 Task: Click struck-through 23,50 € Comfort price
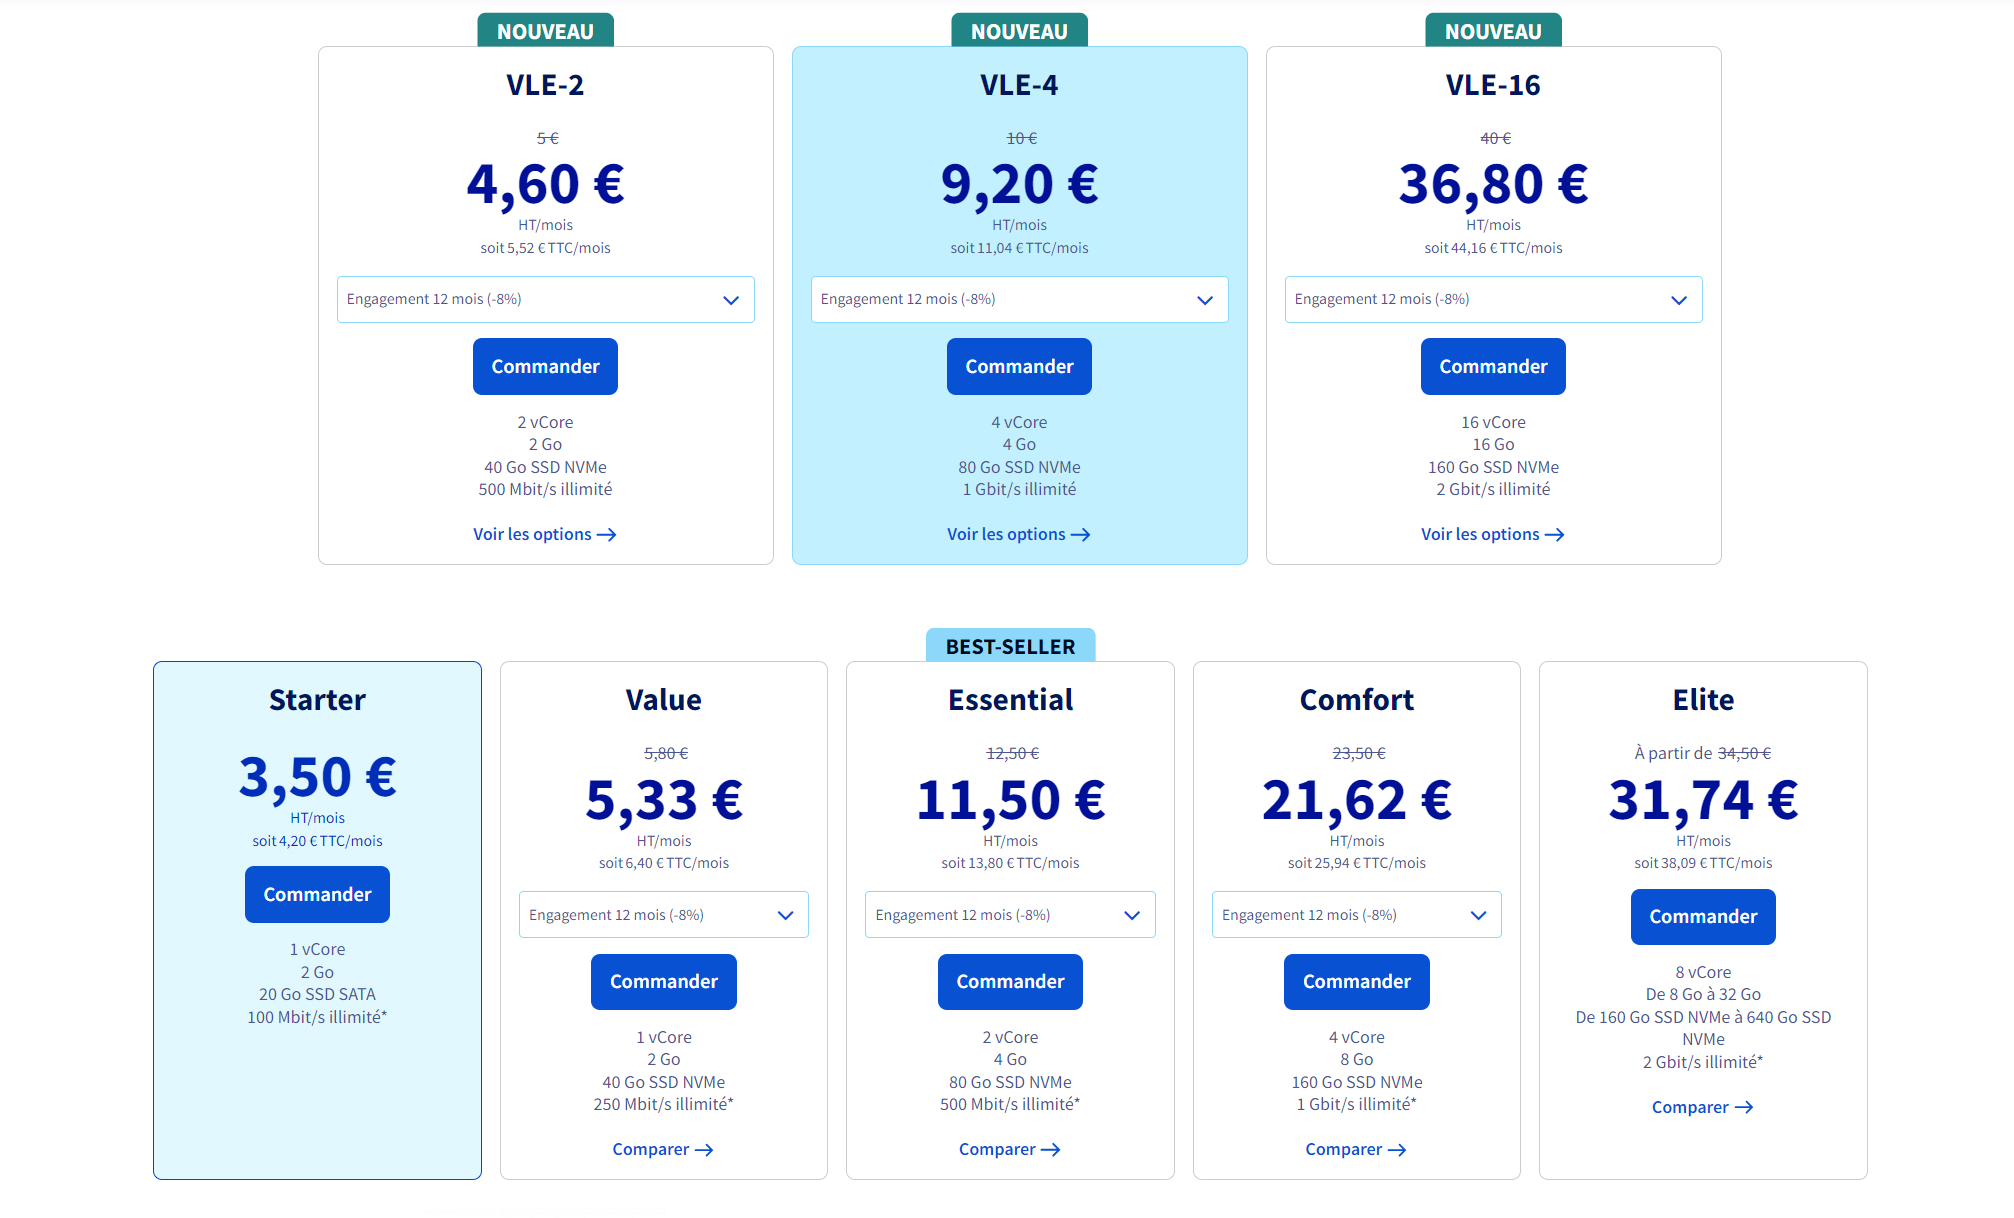pyautogui.click(x=1358, y=753)
